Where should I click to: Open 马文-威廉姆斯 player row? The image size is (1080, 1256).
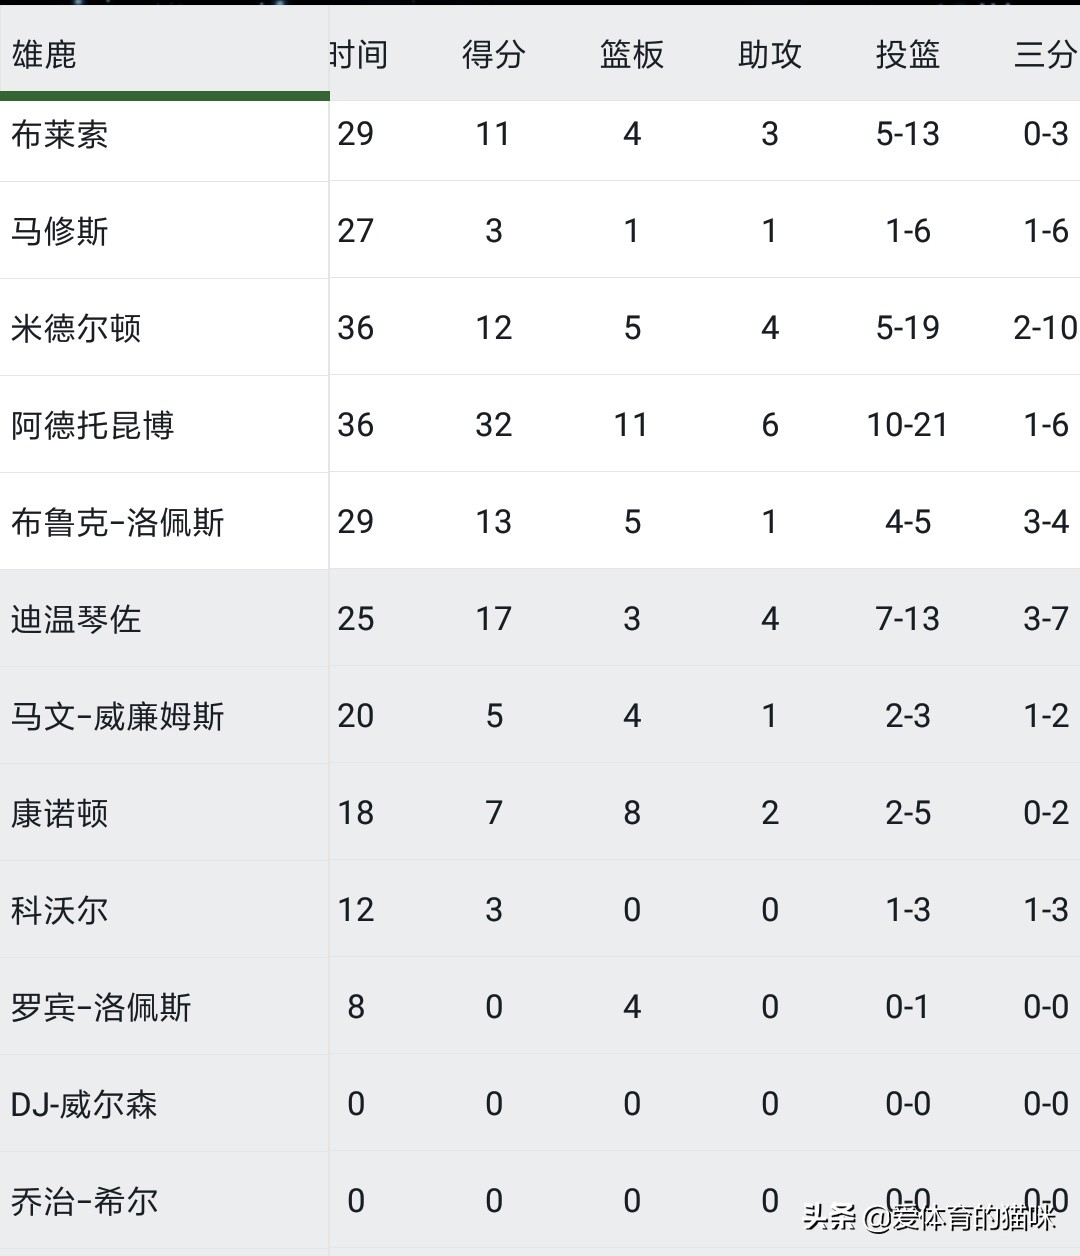[x=117, y=716]
